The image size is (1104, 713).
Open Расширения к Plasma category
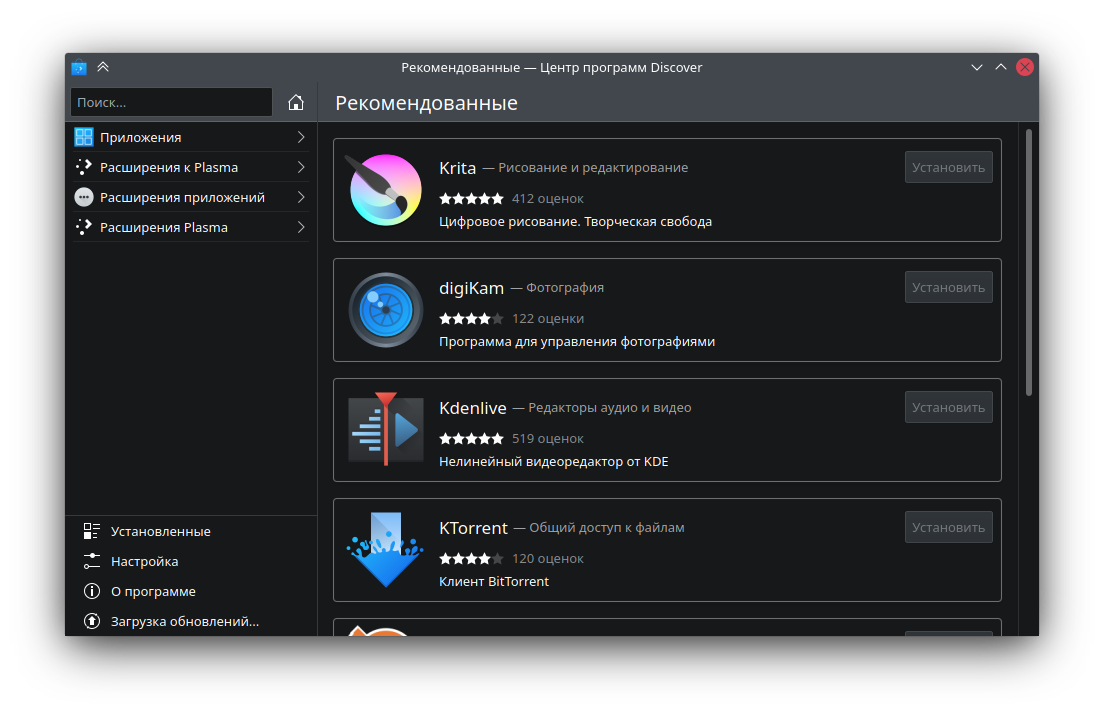(x=191, y=168)
